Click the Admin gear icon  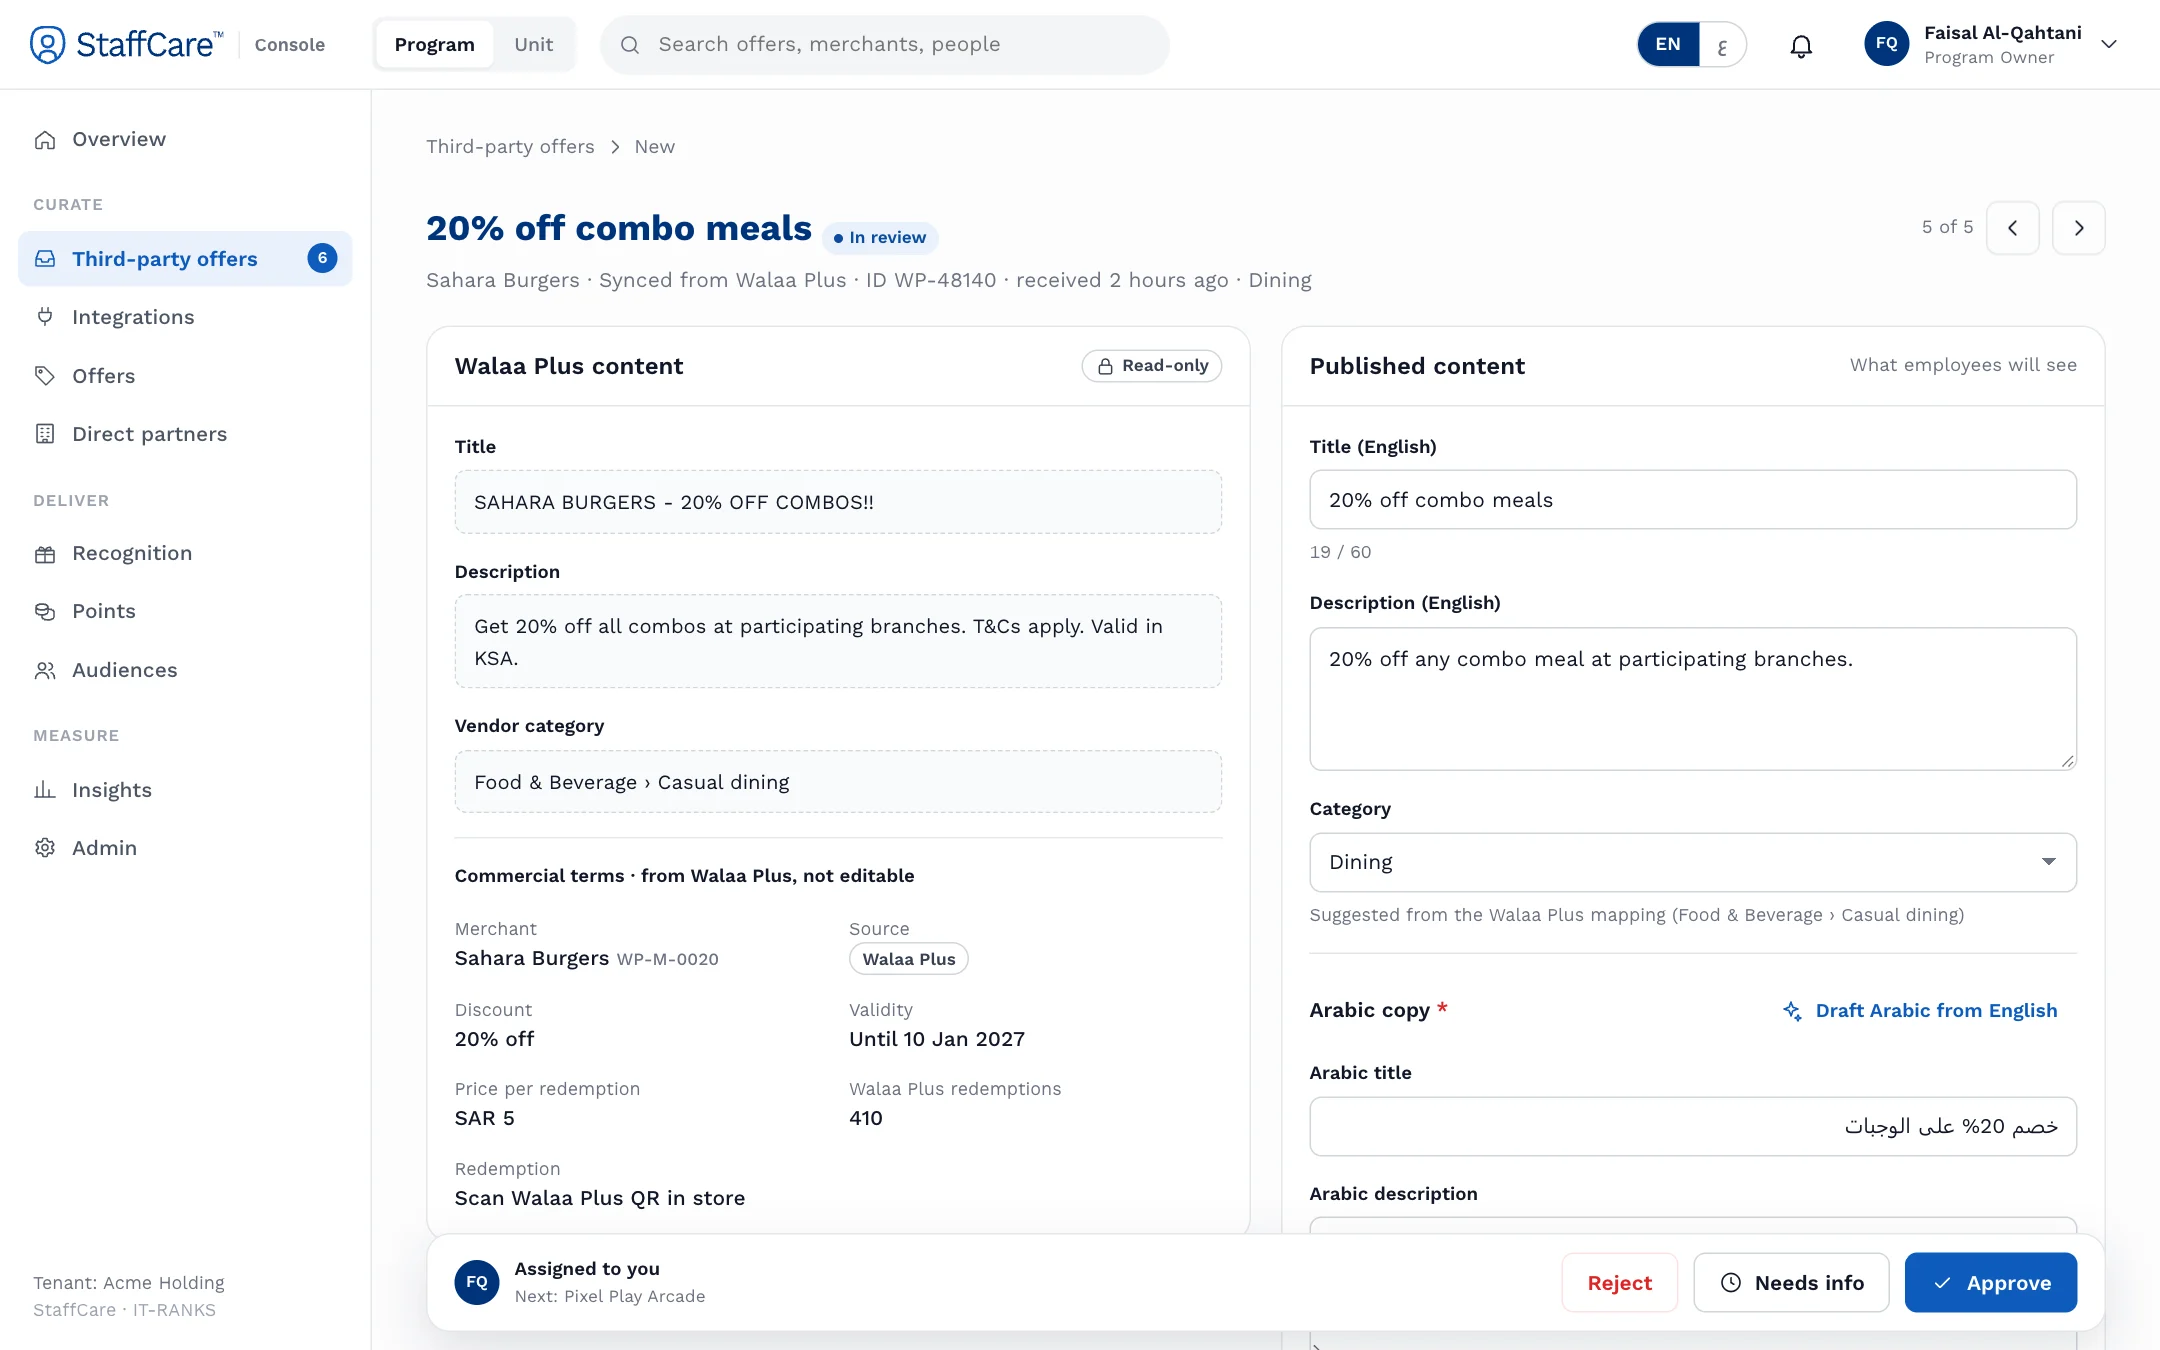pos(45,848)
